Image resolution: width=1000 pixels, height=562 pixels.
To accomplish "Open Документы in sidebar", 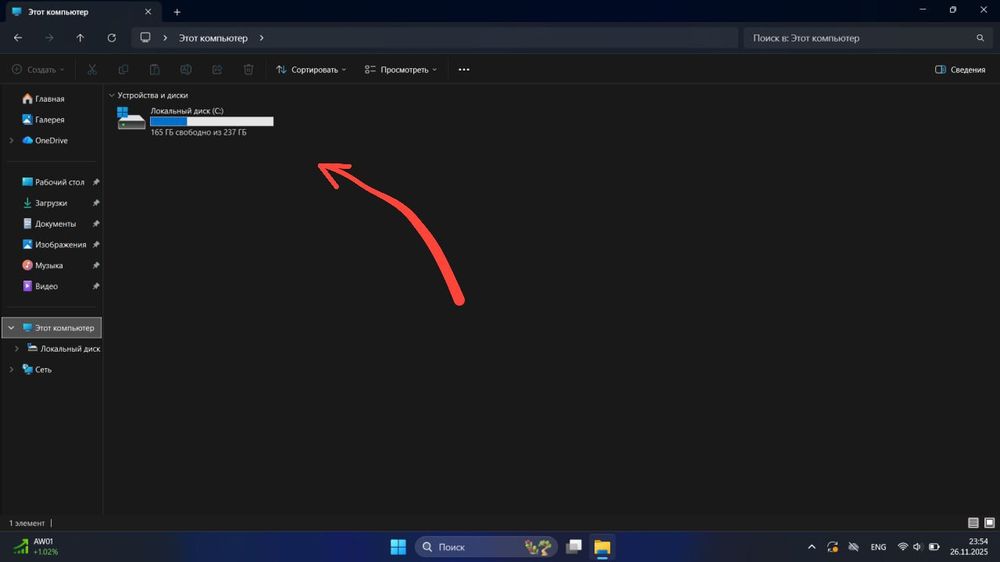I will coord(55,224).
